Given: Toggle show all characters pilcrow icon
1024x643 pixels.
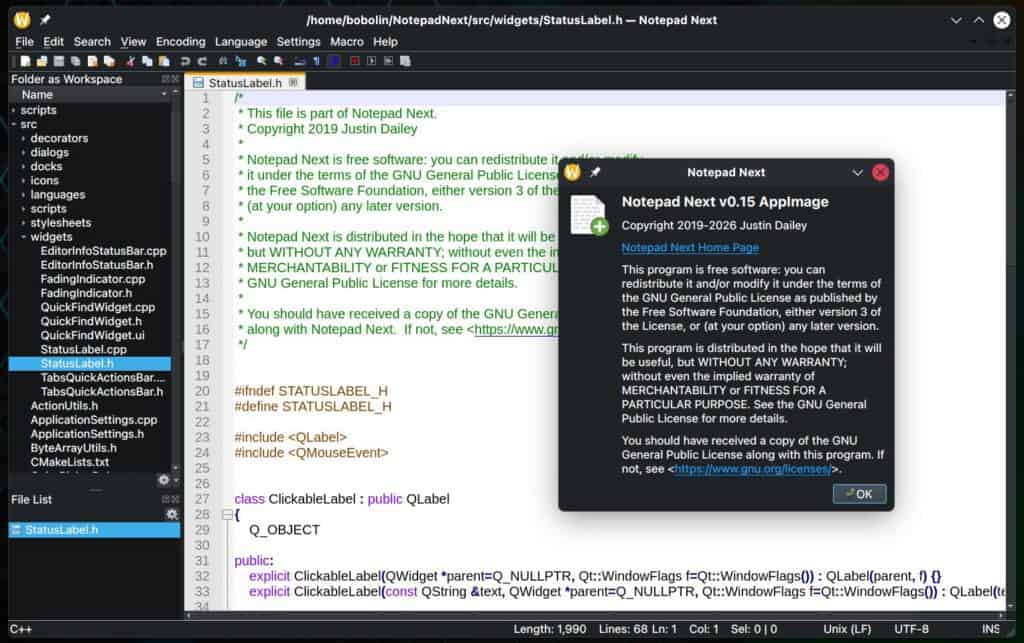Looking at the screenshot, I should point(317,61).
